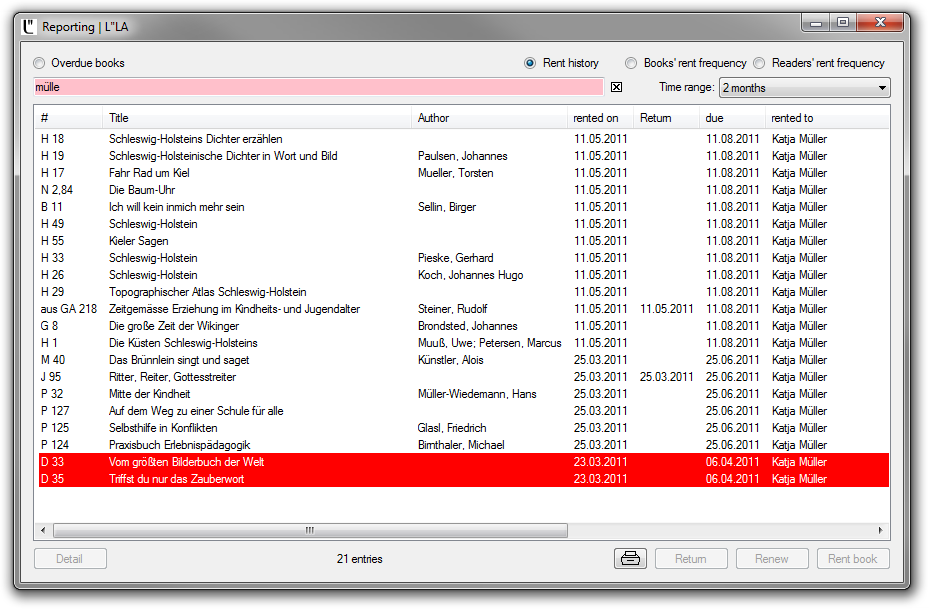Choose Readers' rent frequency report
This screenshot has width=929, height=609.
[x=760, y=63]
